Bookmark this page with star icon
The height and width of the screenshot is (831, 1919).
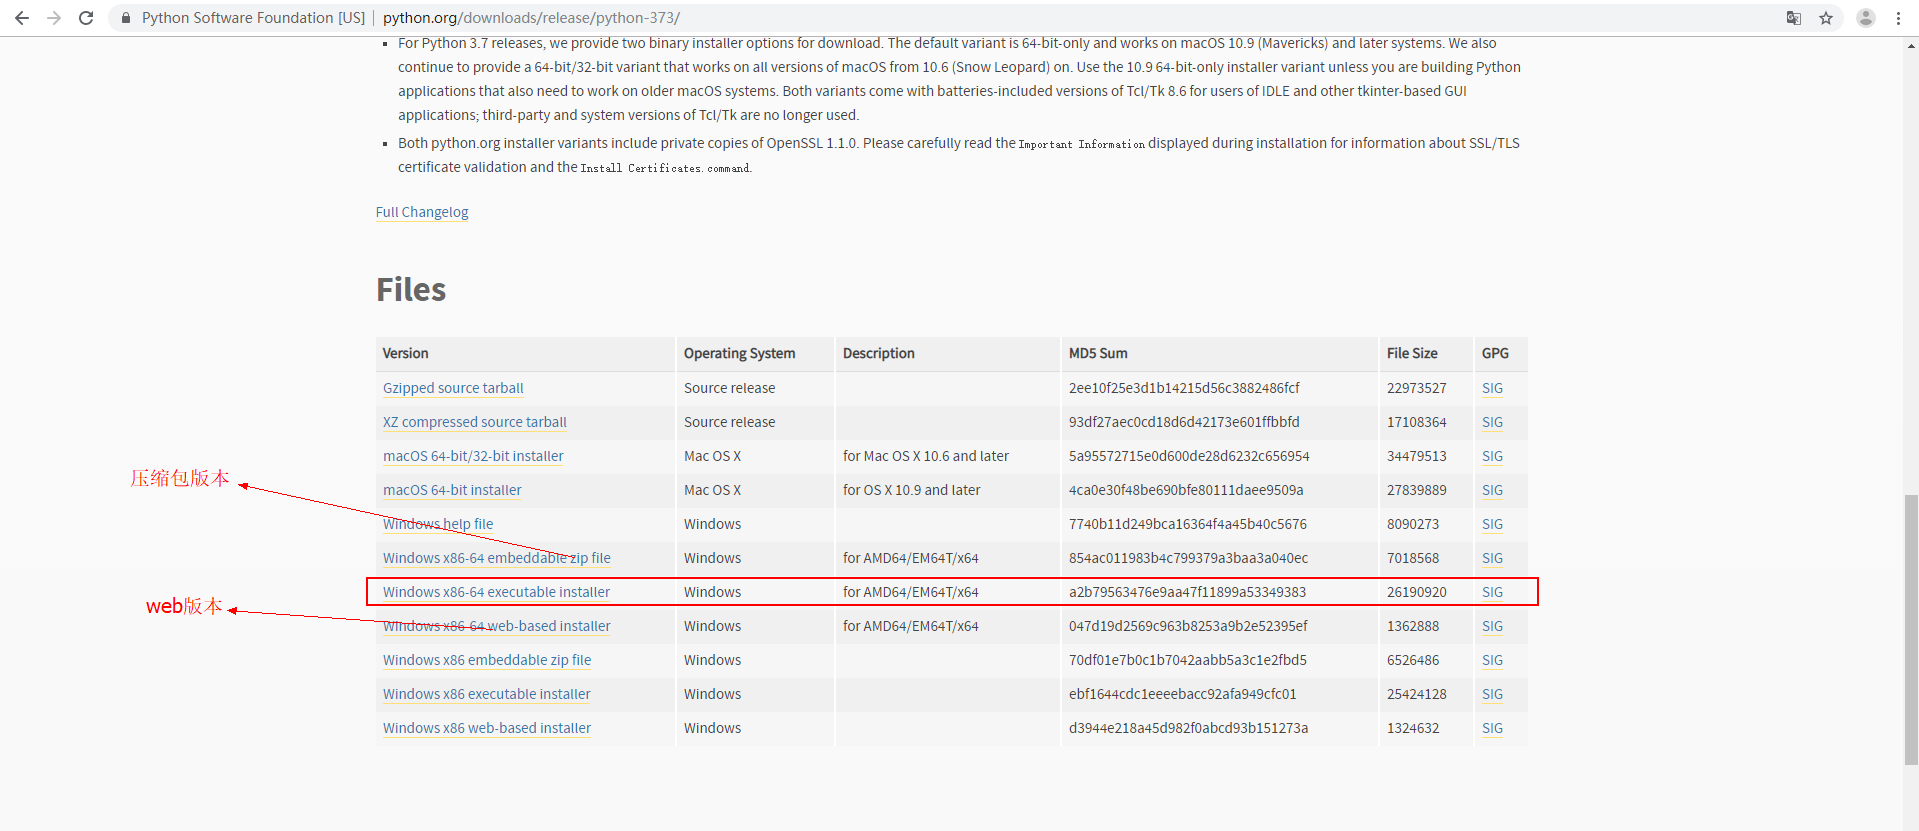click(1826, 18)
